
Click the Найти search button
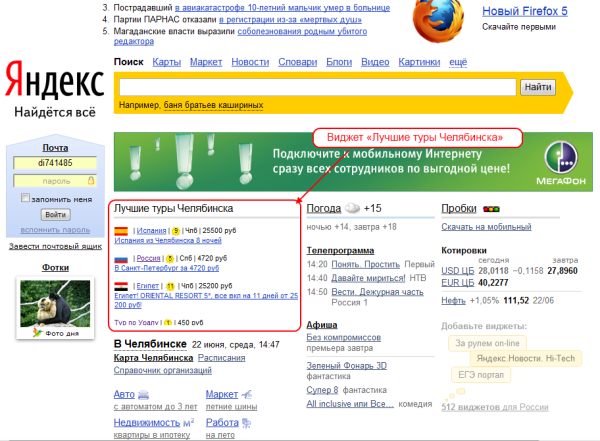tap(538, 87)
